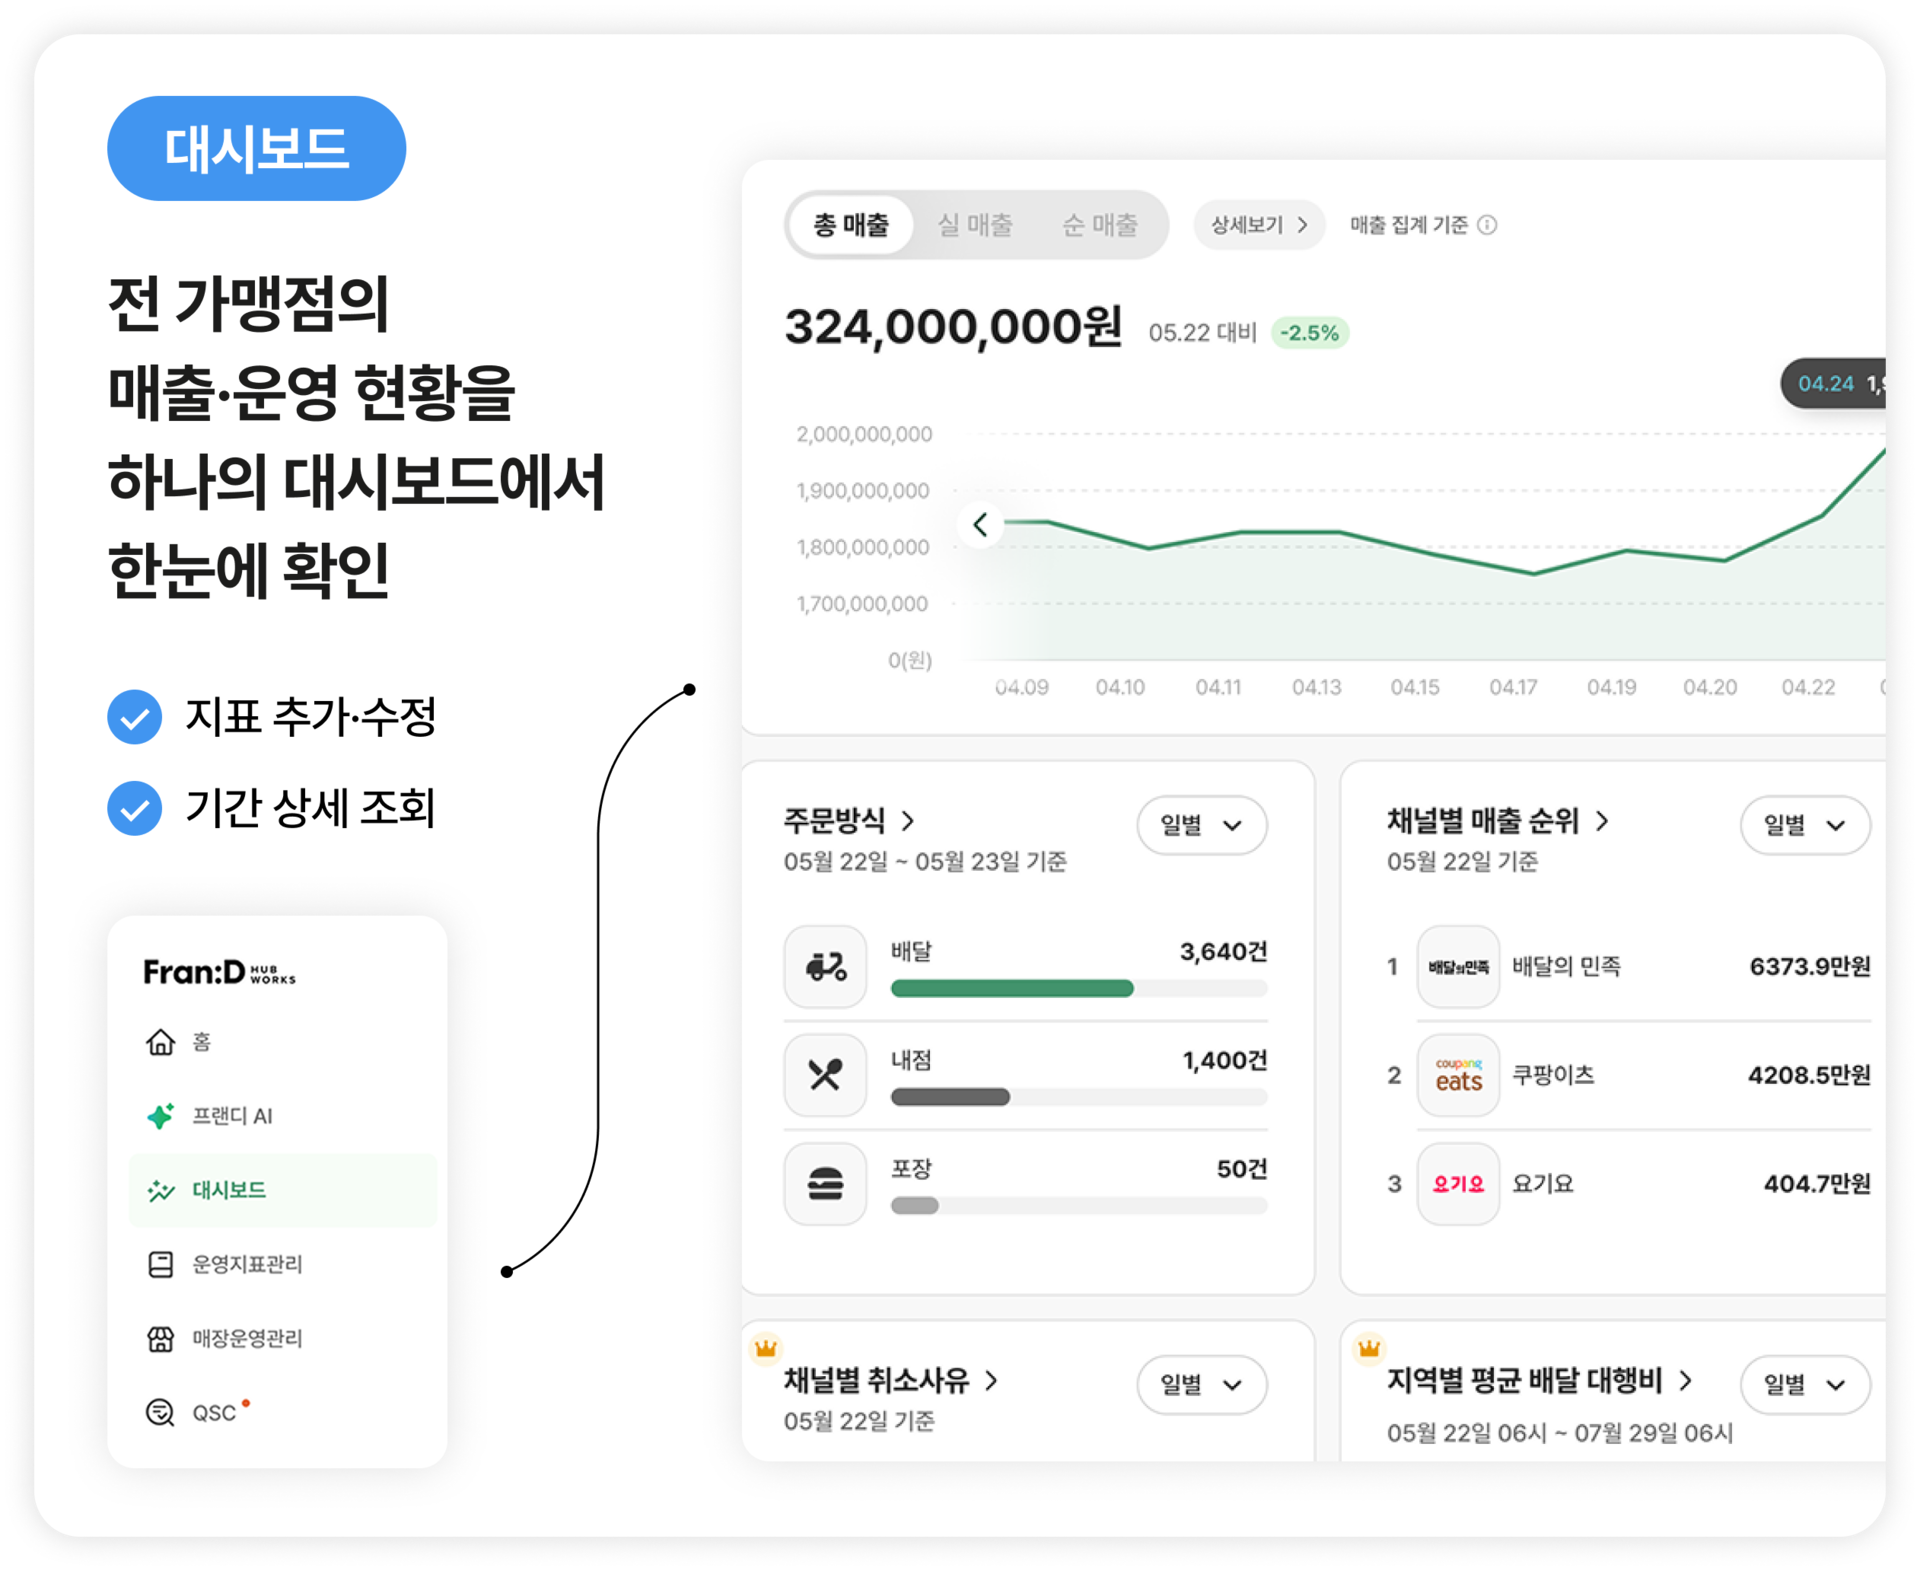Open the 운영지표관리 sidebar icon
This screenshot has width=1920, height=1571.
[x=160, y=1264]
